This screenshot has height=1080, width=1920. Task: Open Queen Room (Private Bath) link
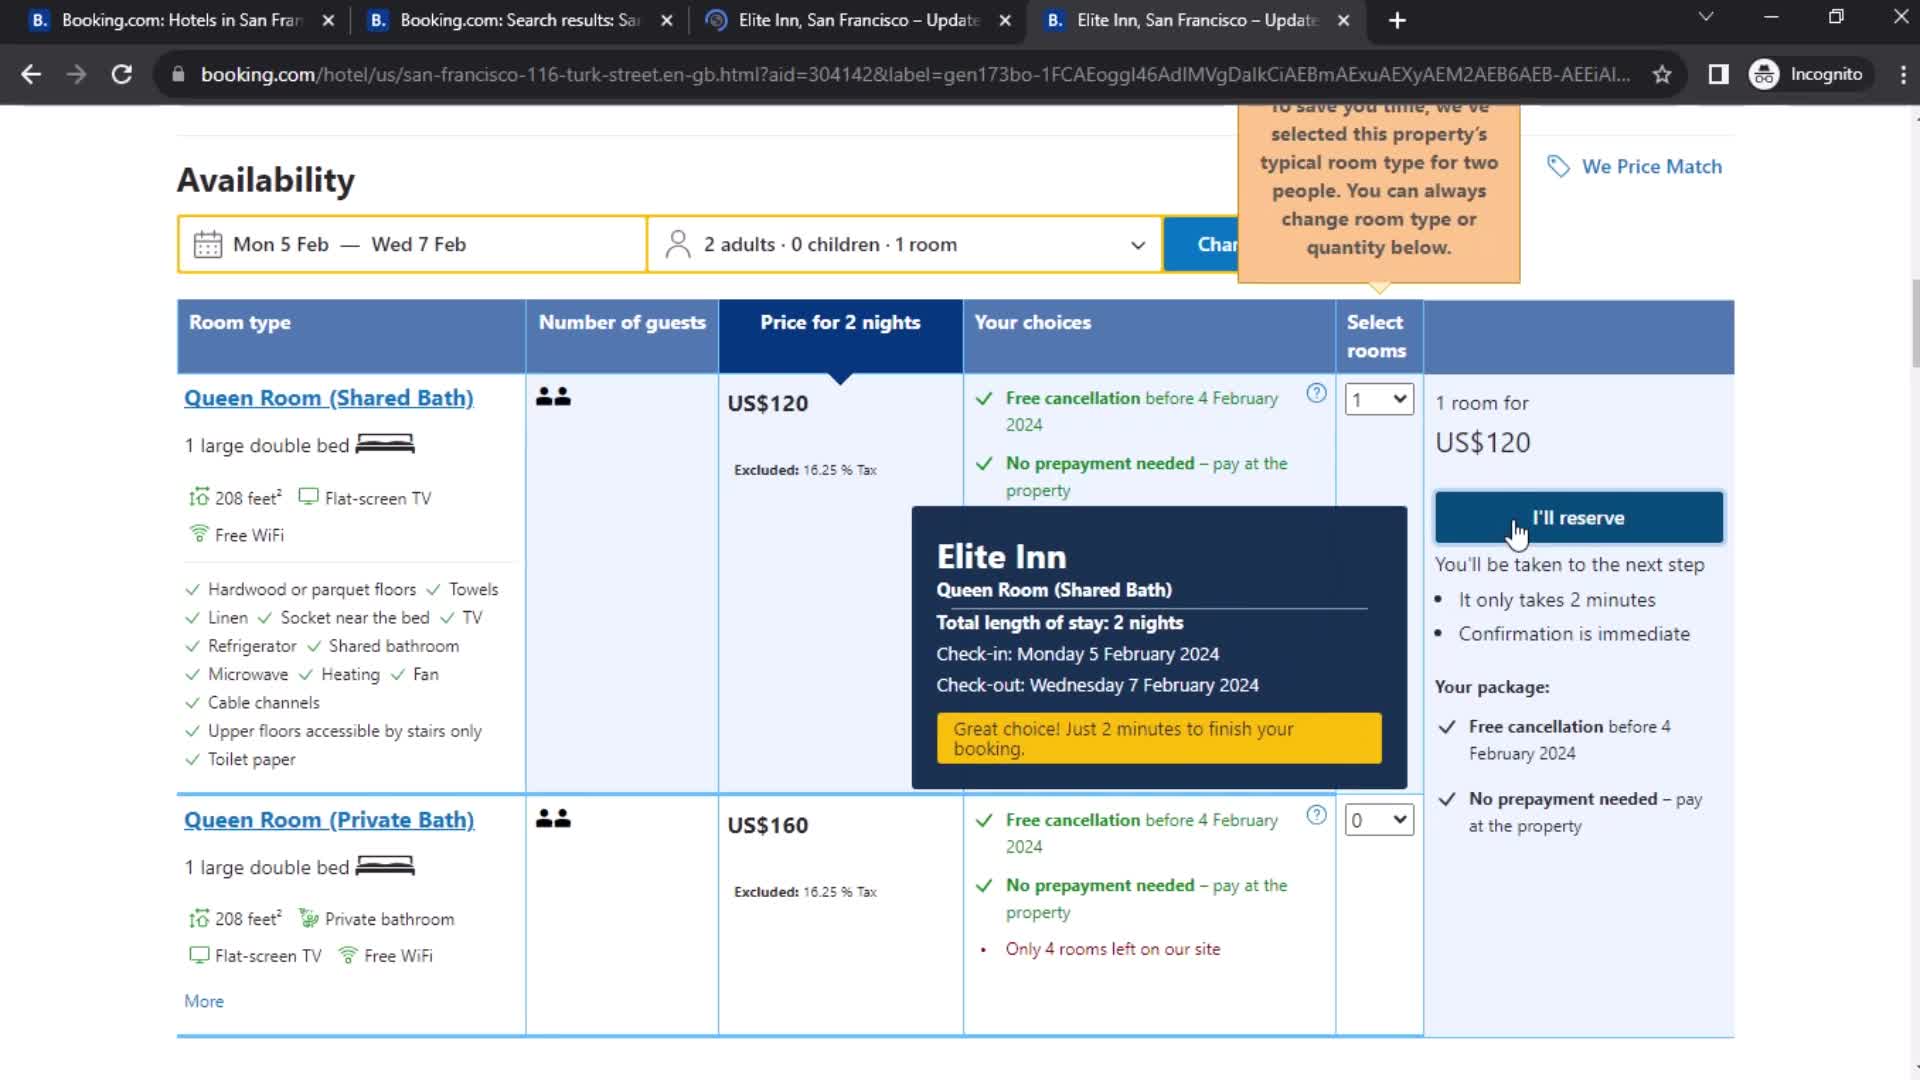pos(329,819)
